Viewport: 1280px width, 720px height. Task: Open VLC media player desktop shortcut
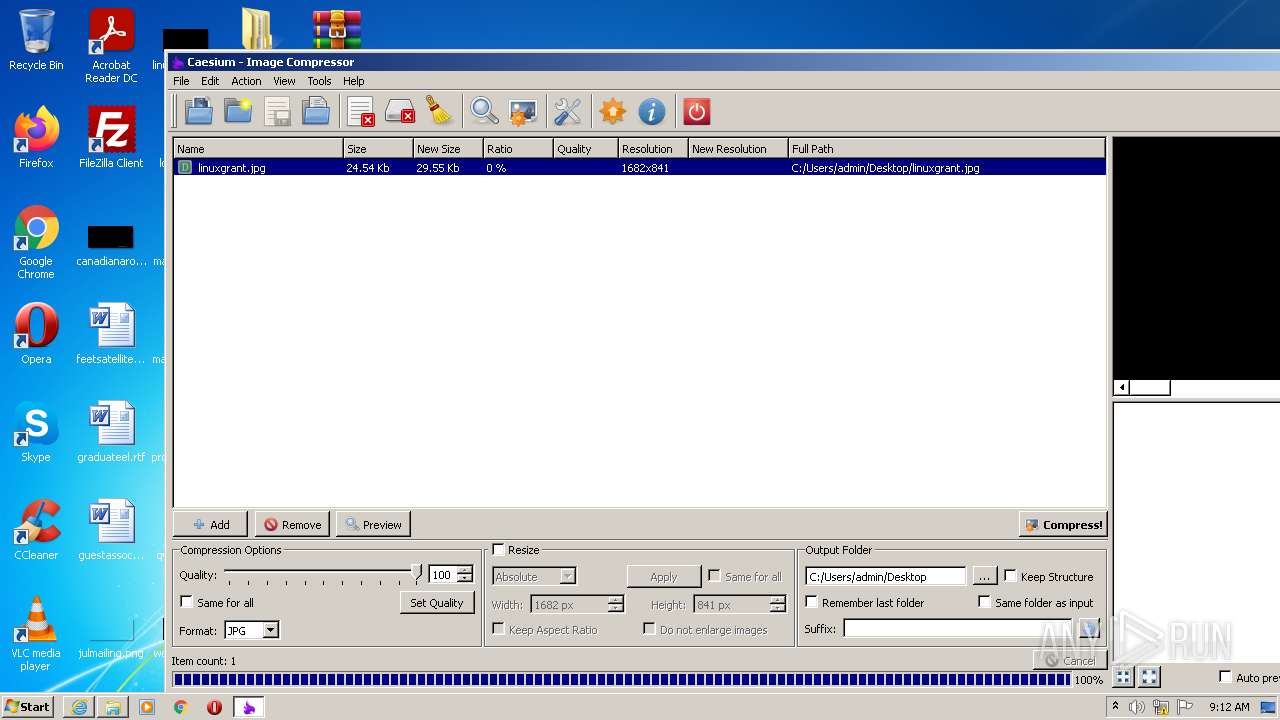[x=36, y=634]
